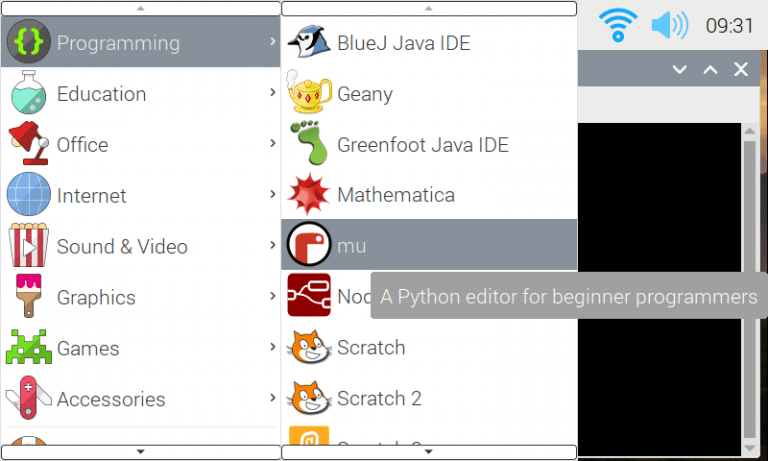Image resolution: width=768 pixels, height=461 pixels.
Task: Open the Accessories menu category
Action: (110, 399)
